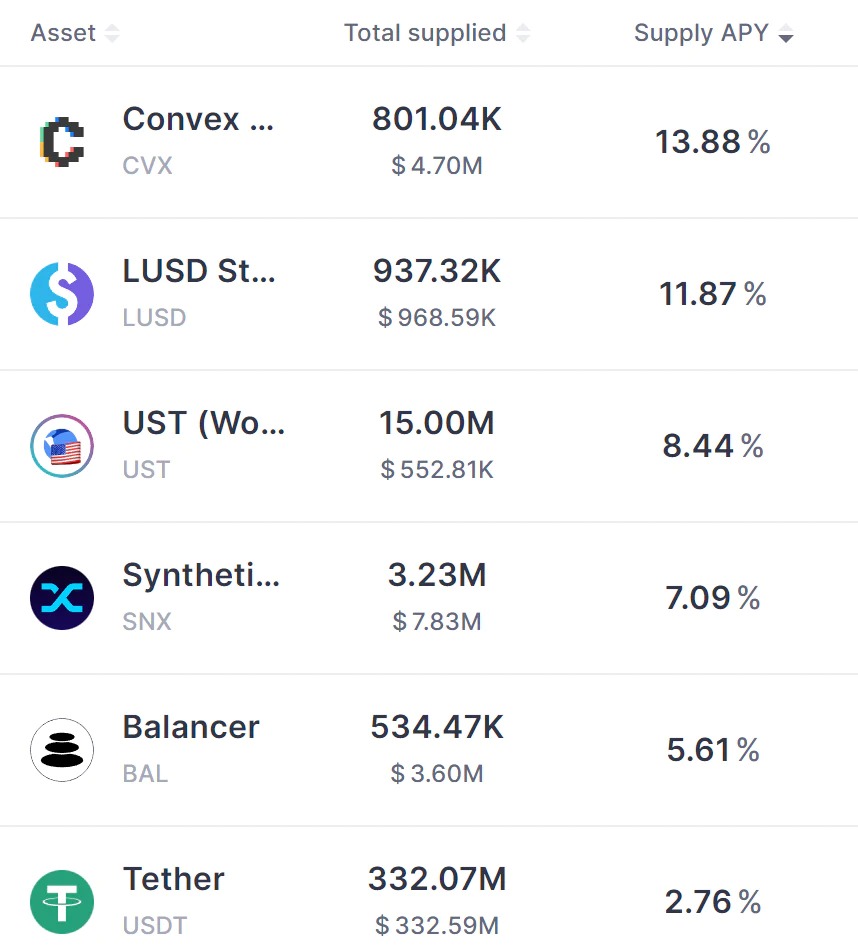Open the LUSD Stablecoin name link

198,272
